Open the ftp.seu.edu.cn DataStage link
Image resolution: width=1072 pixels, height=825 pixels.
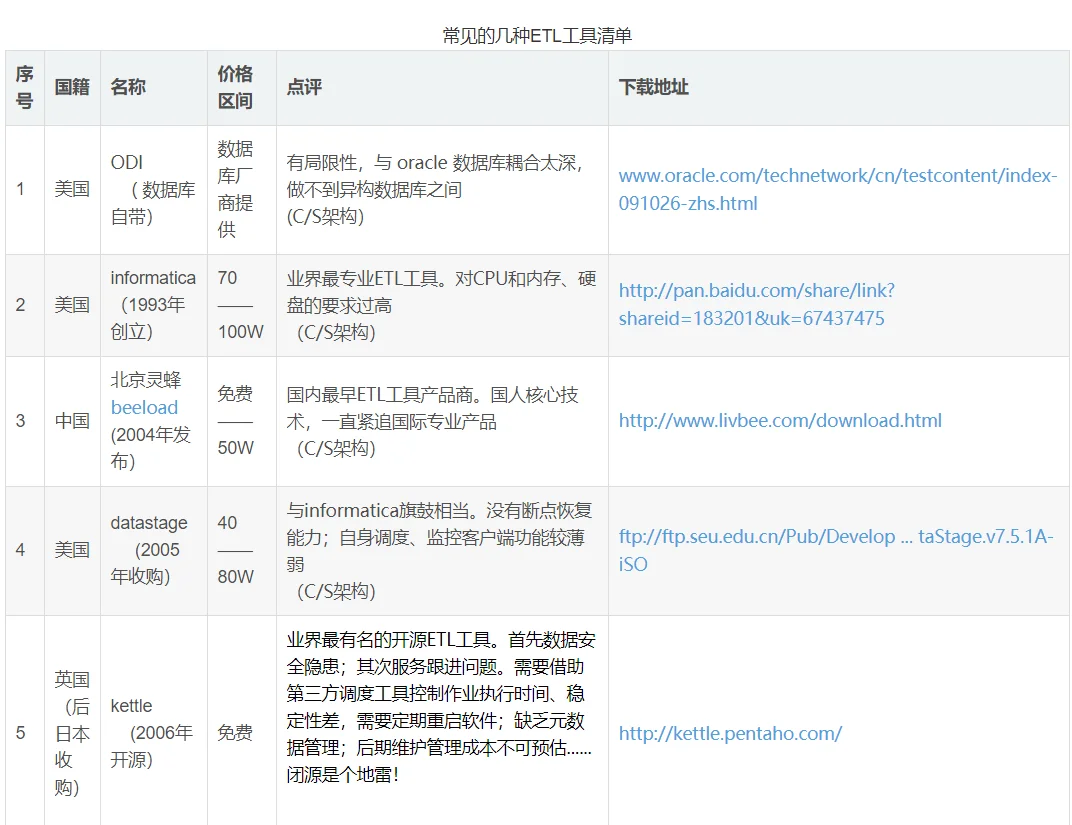click(x=835, y=550)
